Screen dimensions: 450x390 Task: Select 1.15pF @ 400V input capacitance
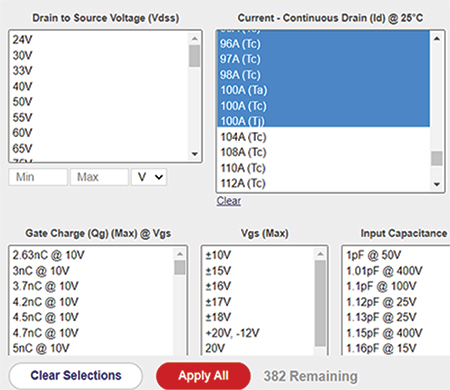tap(397, 333)
